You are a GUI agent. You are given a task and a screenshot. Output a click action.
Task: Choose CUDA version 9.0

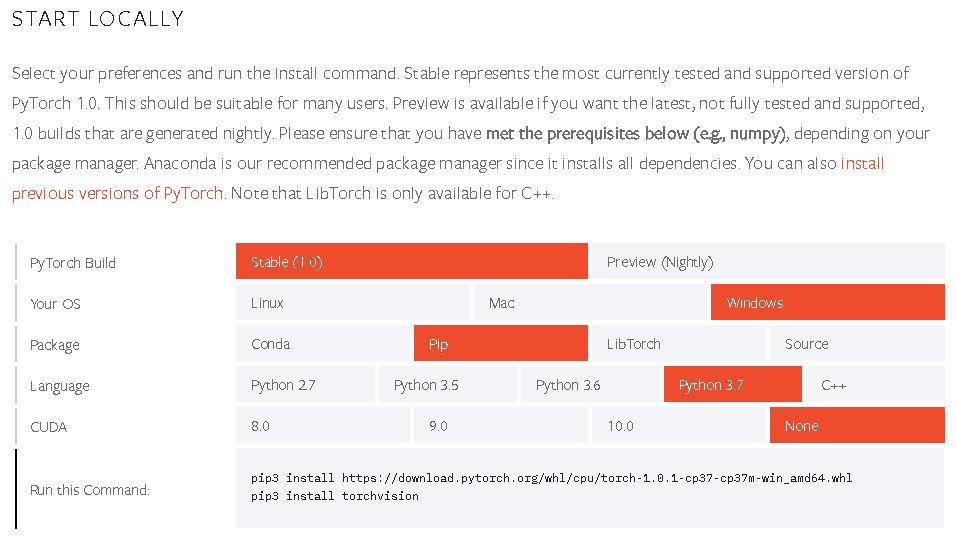tap(500, 426)
